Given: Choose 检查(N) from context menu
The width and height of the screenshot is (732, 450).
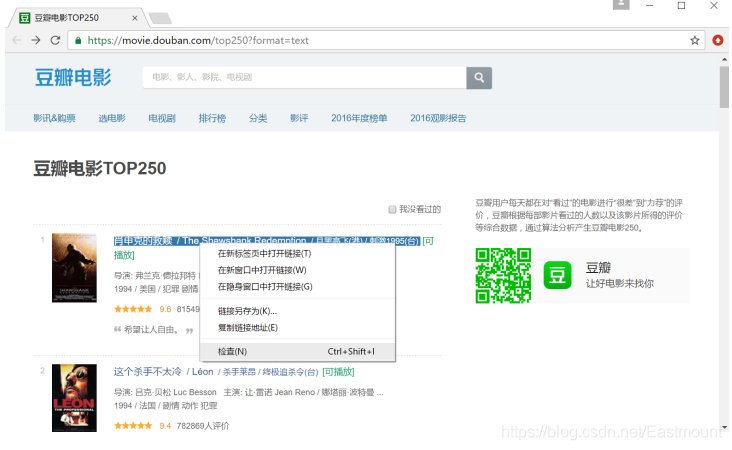Looking at the screenshot, I should (x=297, y=352).
